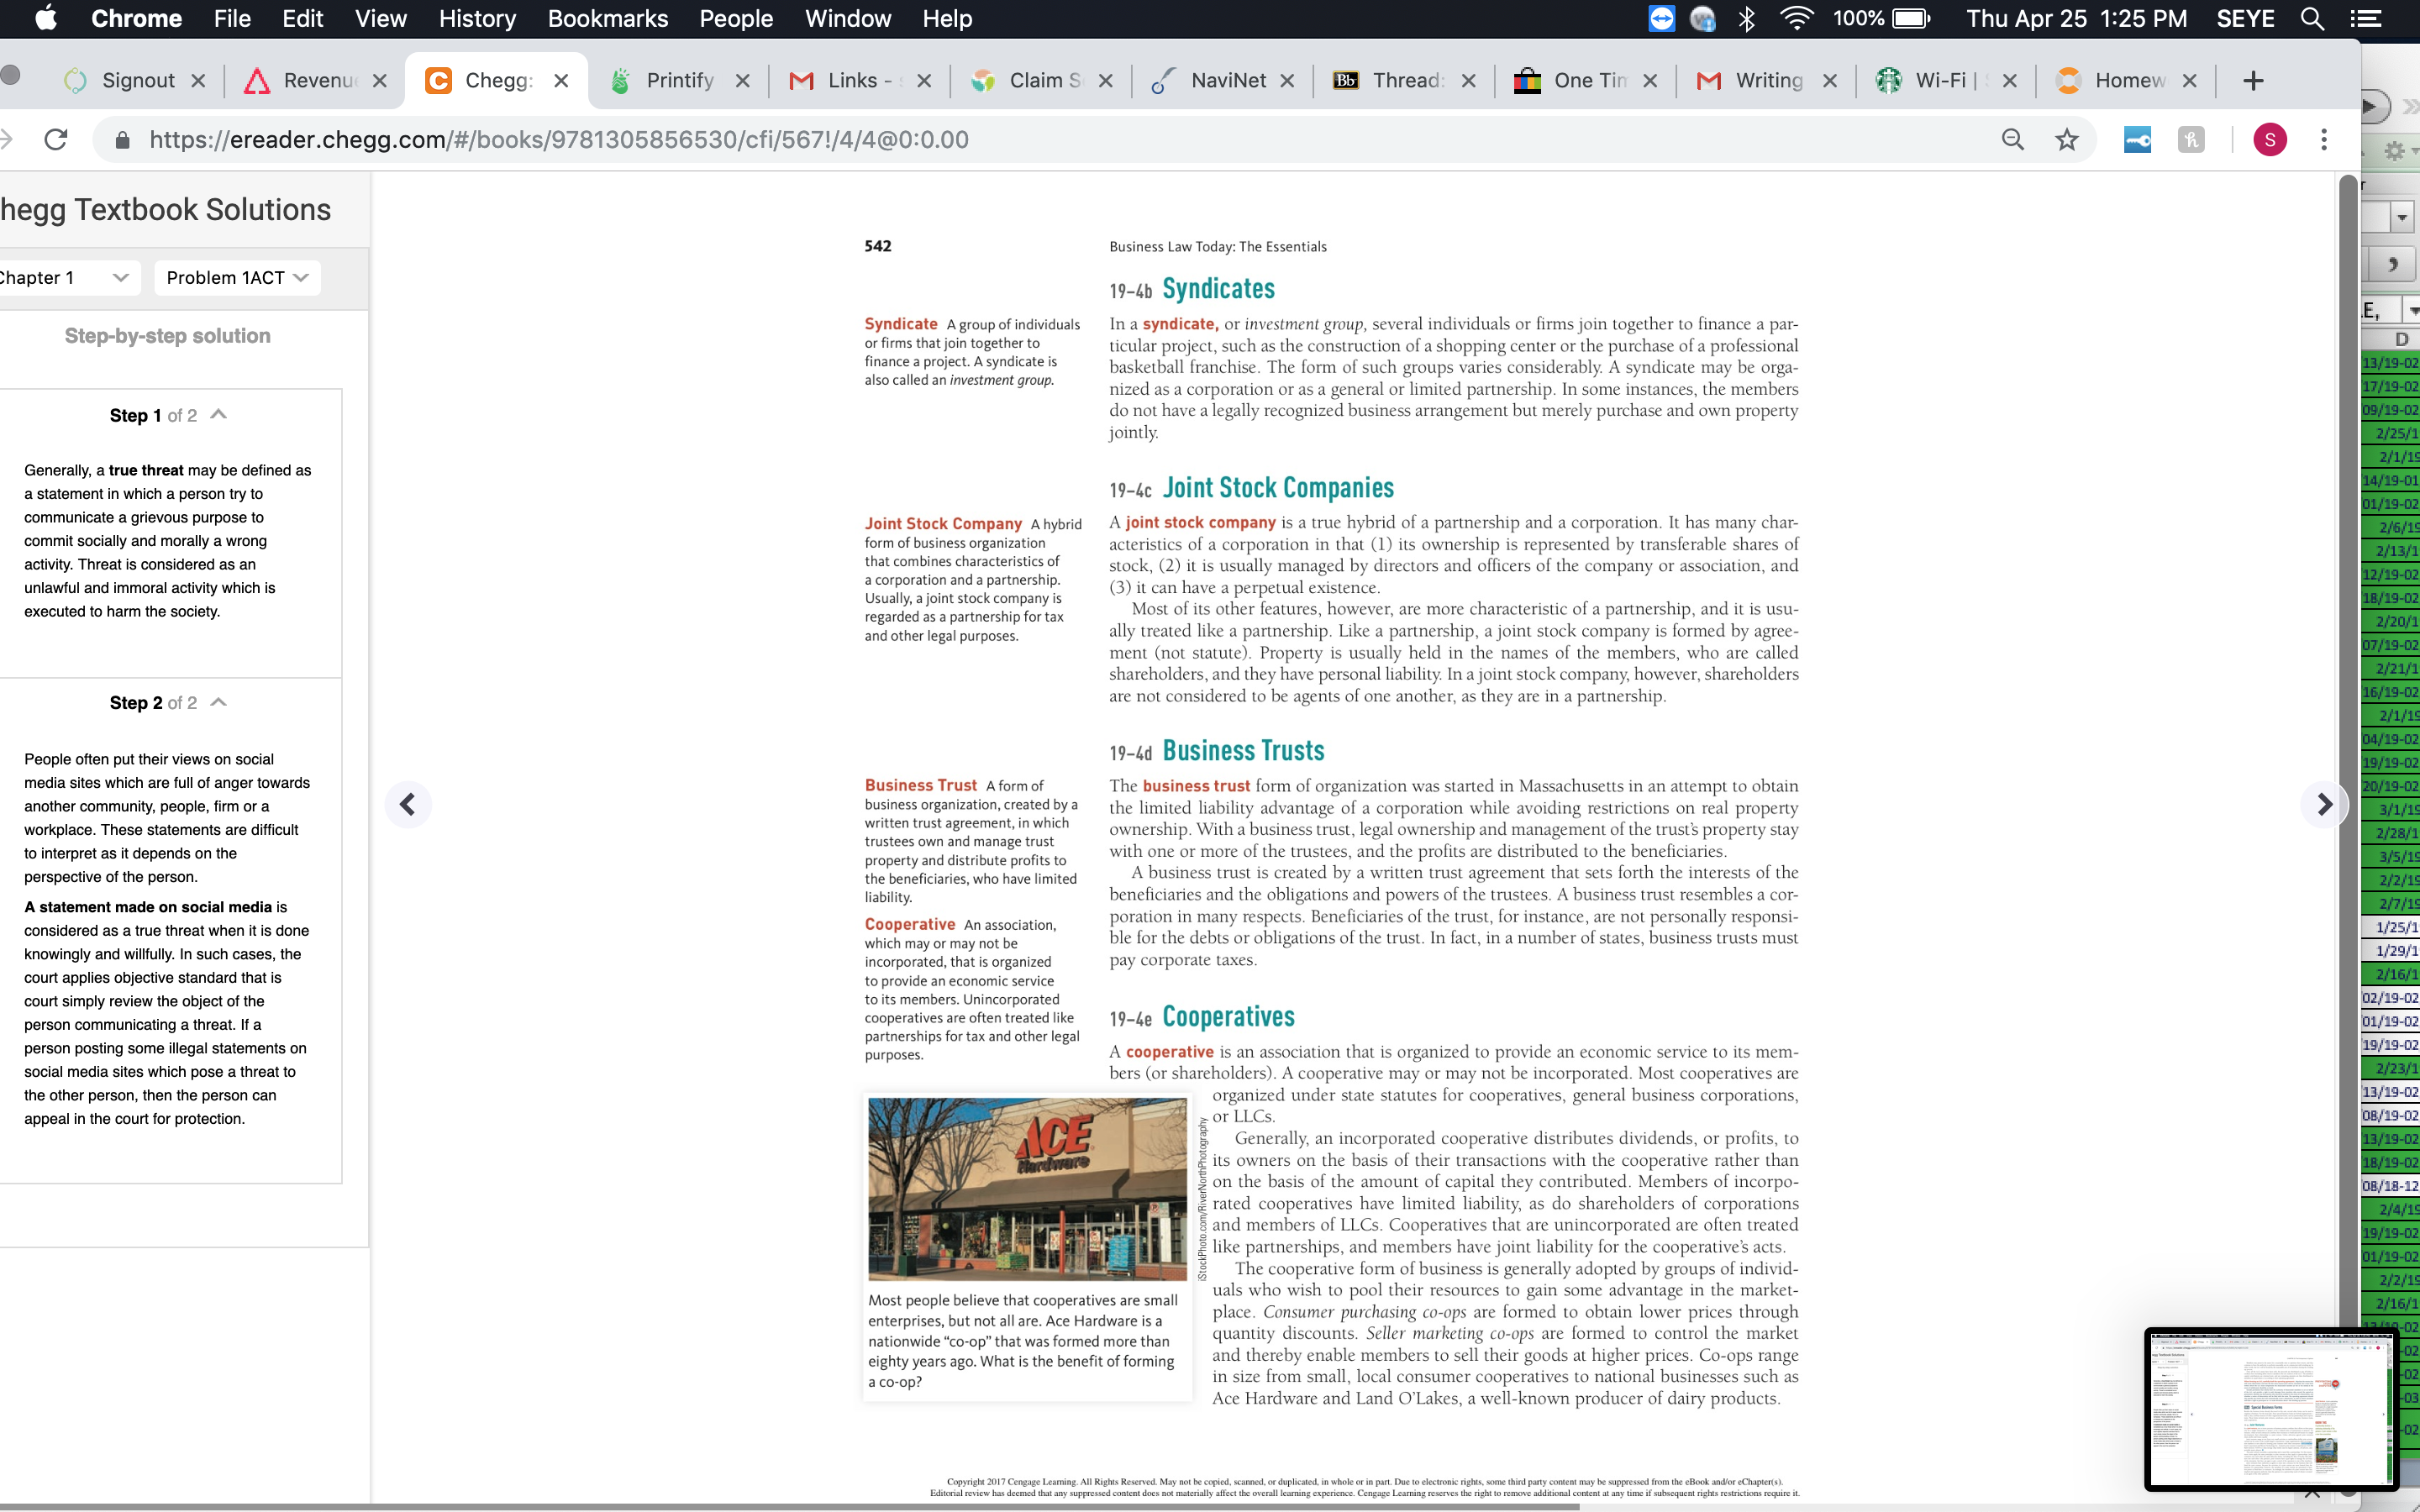Open the Edit menu
Image resolution: width=2420 pixels, height=1512 pixels.
pyautogui.click(x=302, y=18)
